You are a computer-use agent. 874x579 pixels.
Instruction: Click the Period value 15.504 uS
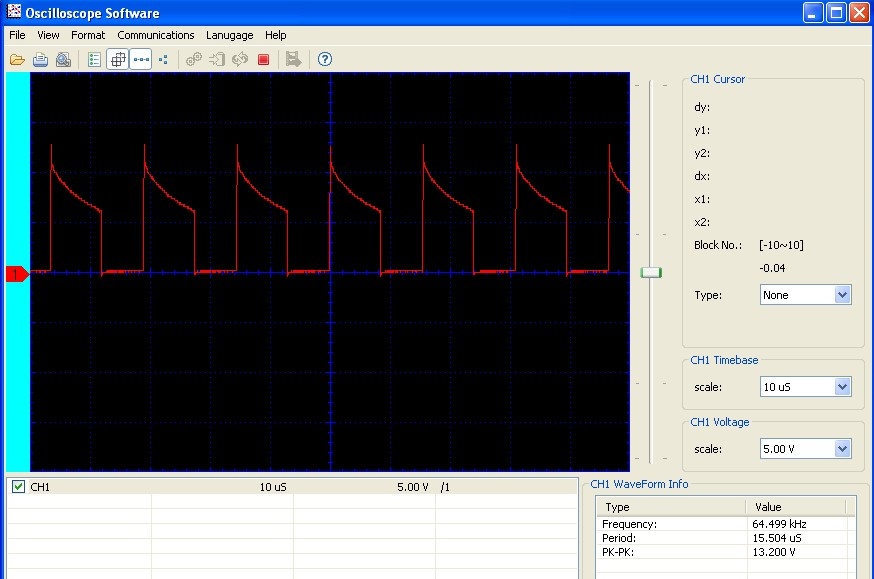coord(776,538)
